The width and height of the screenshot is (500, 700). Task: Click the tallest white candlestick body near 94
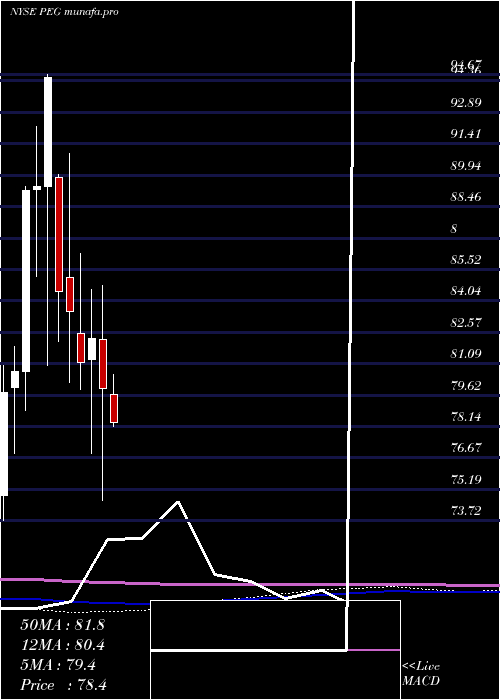pos(48,132)
